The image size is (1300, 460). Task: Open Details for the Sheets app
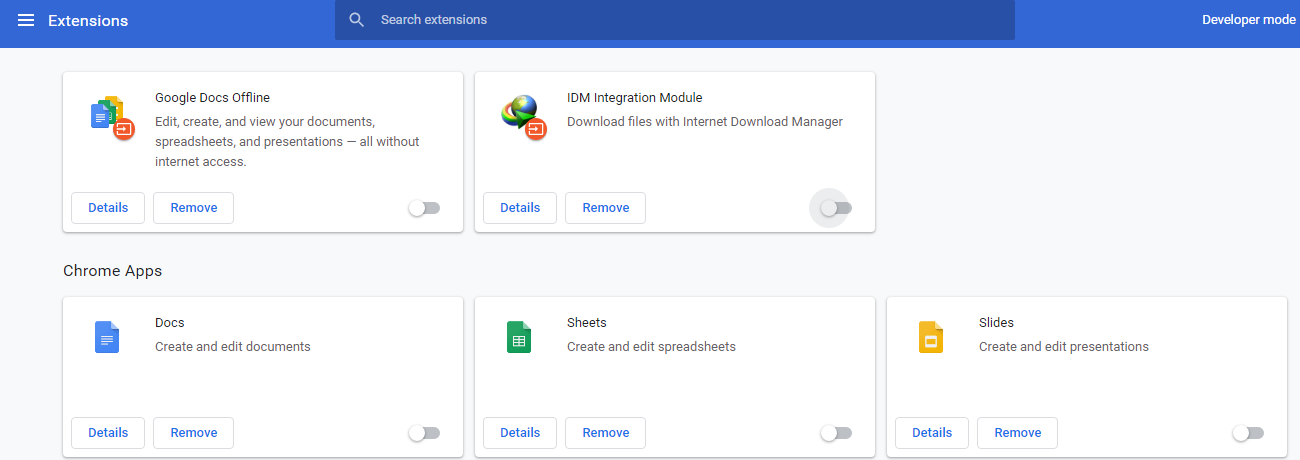point(520,433)
